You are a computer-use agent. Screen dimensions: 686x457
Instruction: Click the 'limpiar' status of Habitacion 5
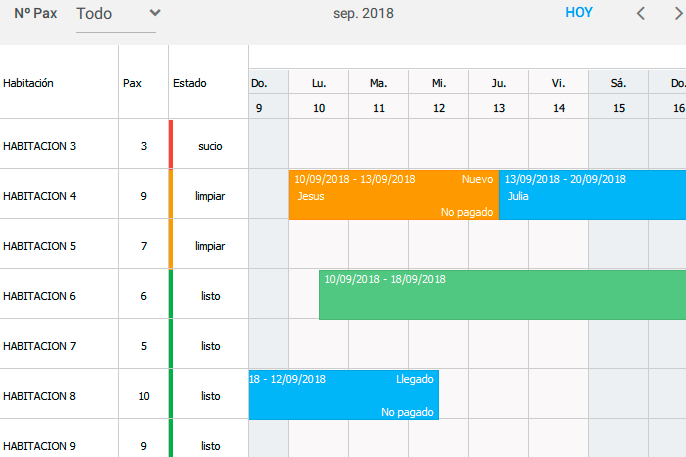[x=210, y=246]
